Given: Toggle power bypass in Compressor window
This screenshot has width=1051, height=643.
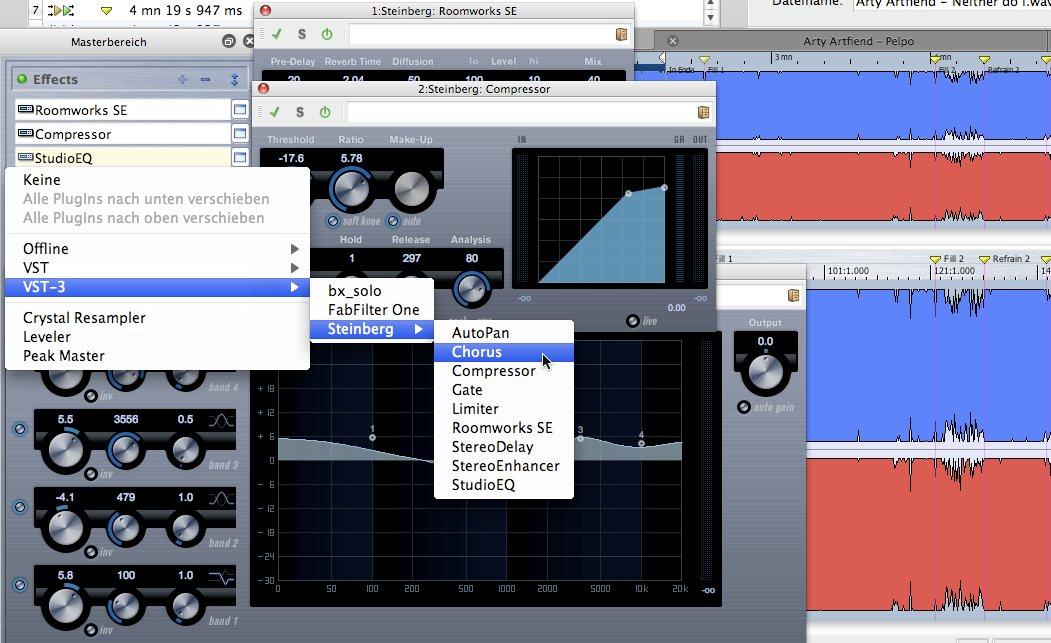Looking at the screenshot, I should [325, 112].
